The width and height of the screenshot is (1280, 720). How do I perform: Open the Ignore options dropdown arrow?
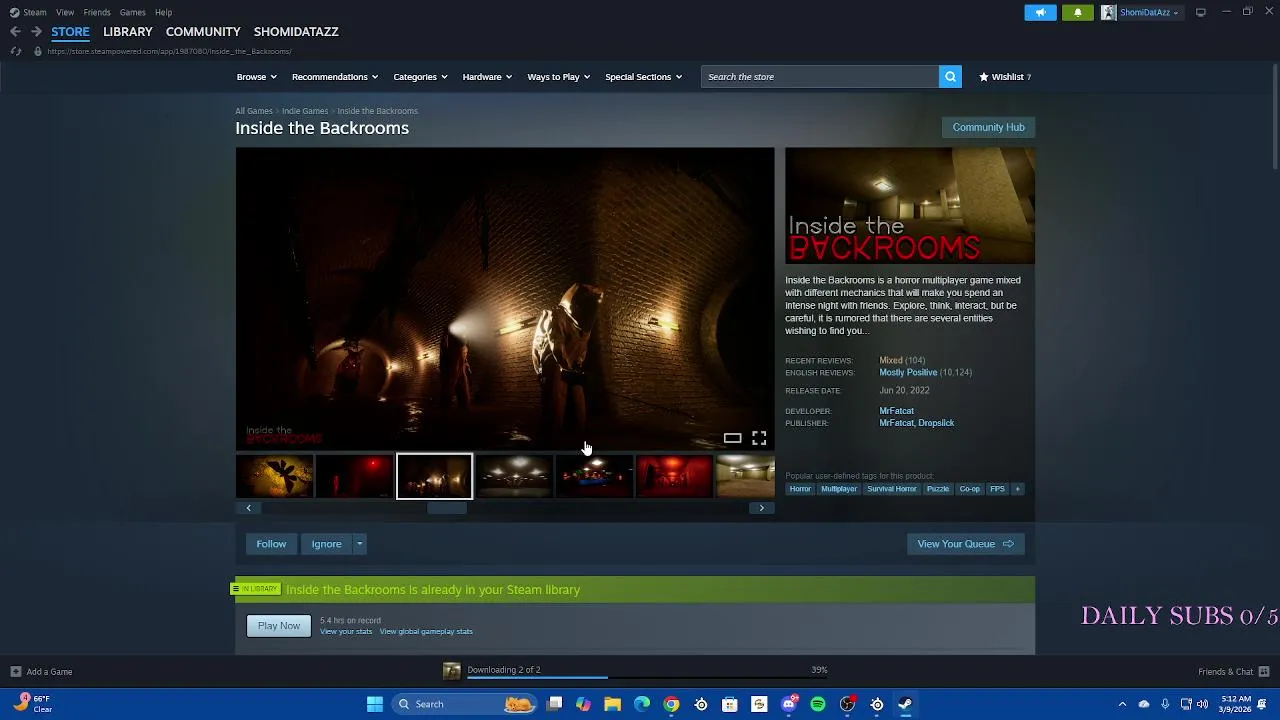[x=359, y=544]
